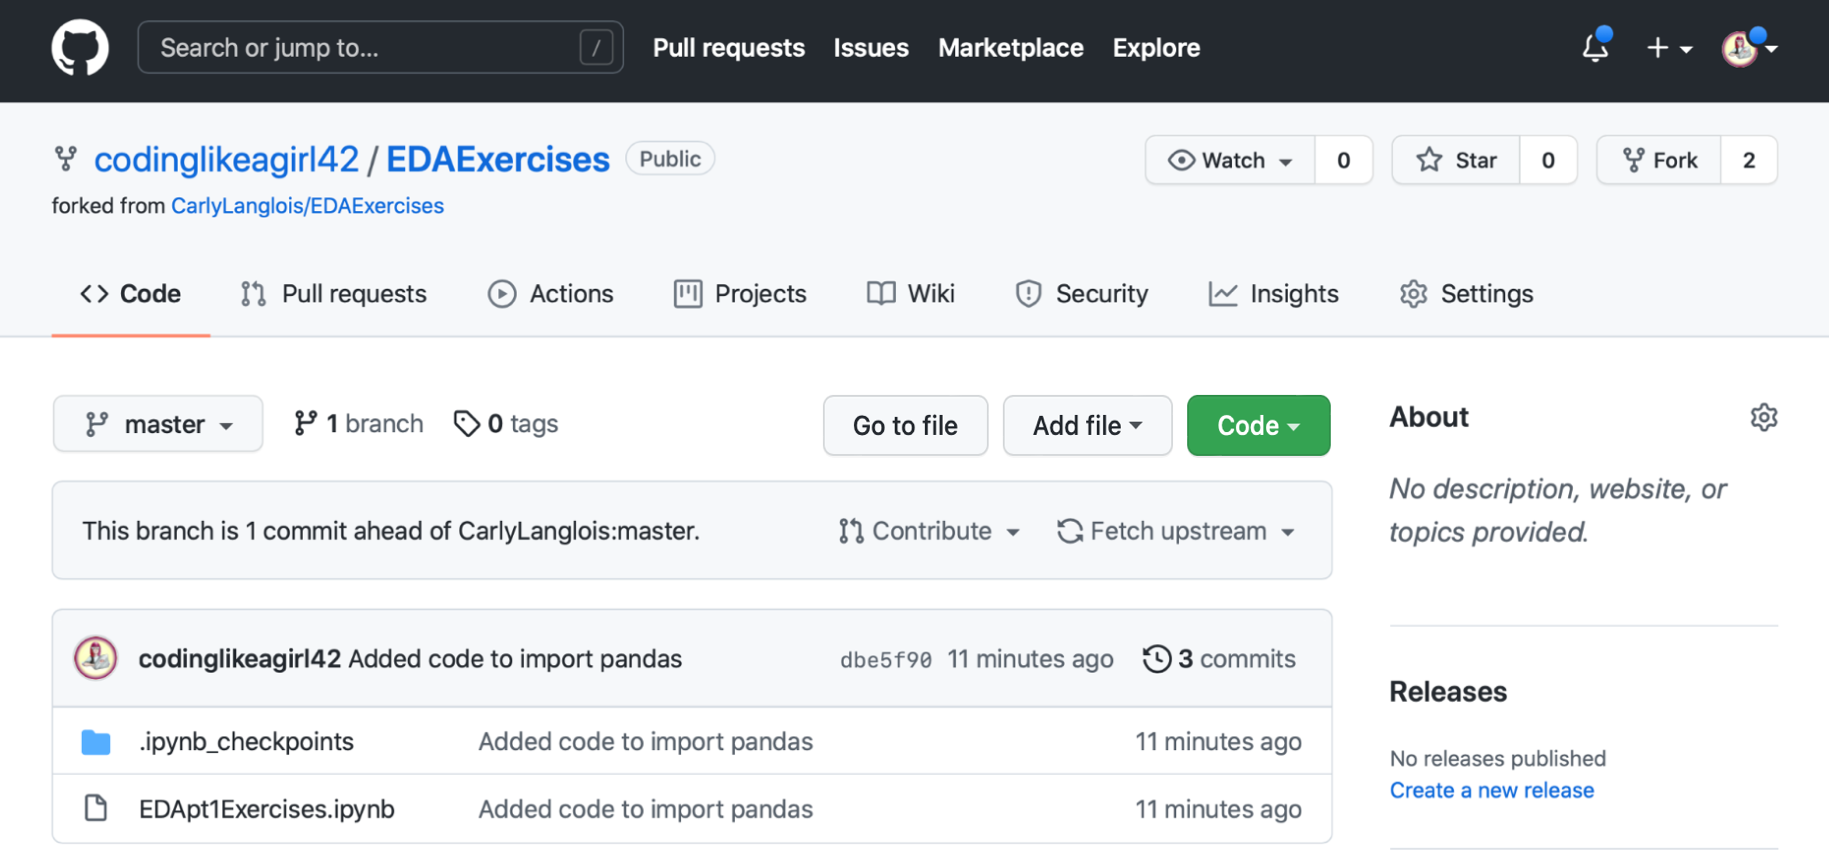The image size is (1829, 866).
Task: Open the green Code dropdown
Action: pos(1258,426)
